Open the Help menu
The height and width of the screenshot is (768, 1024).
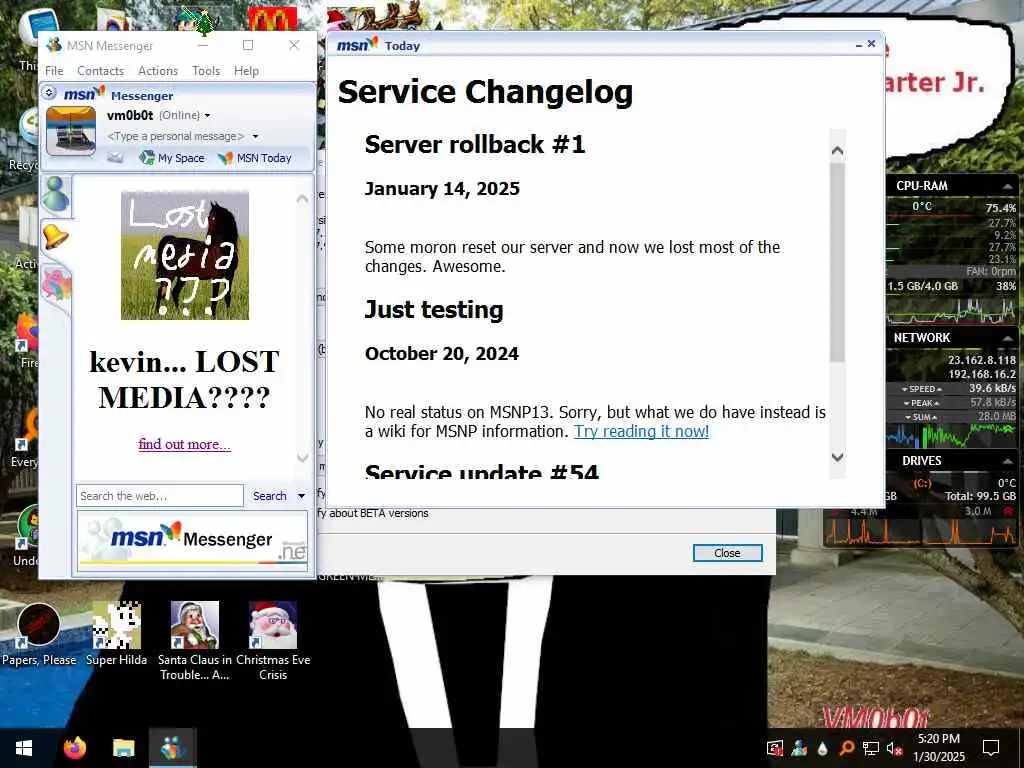tap(246, 71)
